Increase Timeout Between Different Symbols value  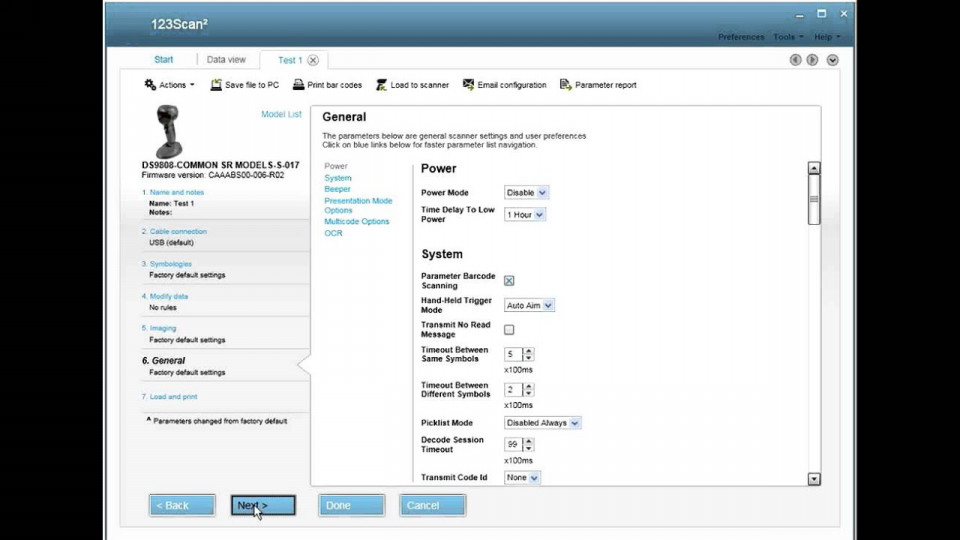(528, 386)
